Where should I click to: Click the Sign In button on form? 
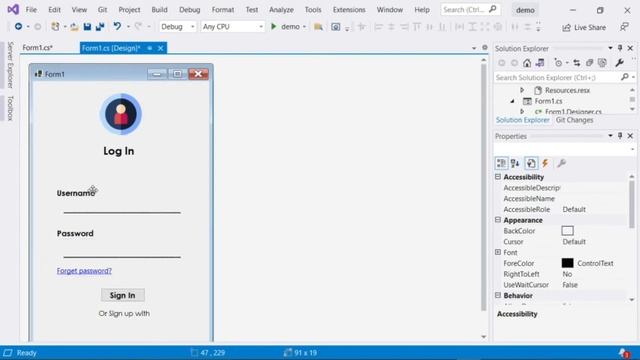[123, 295]
